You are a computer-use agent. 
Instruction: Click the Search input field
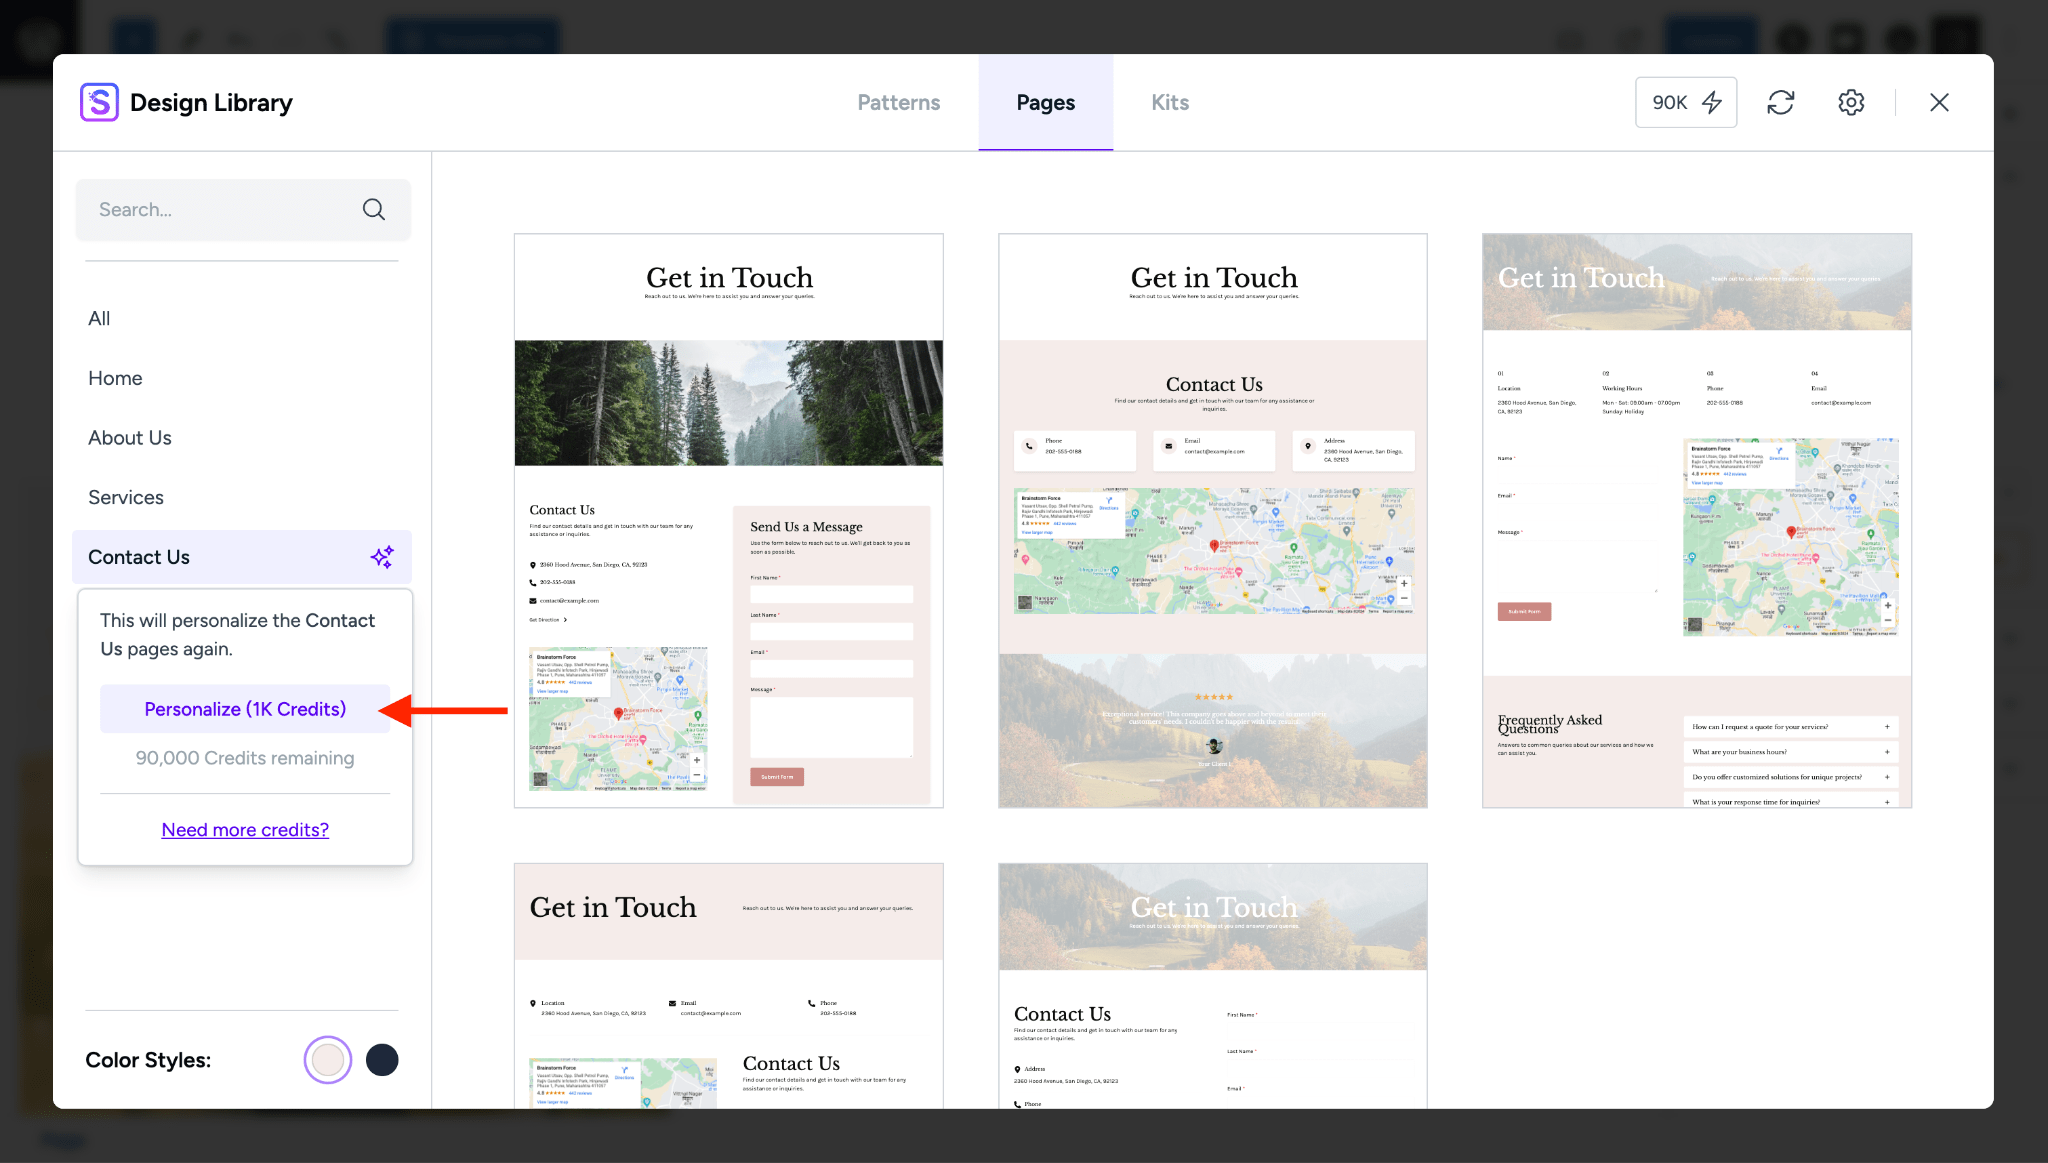pyautogui.click(x=243, y=210)
